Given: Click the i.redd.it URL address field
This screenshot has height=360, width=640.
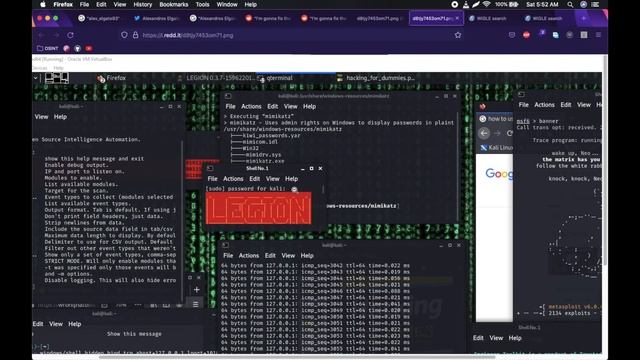Looking at the screenshot, I should (290, 35).
